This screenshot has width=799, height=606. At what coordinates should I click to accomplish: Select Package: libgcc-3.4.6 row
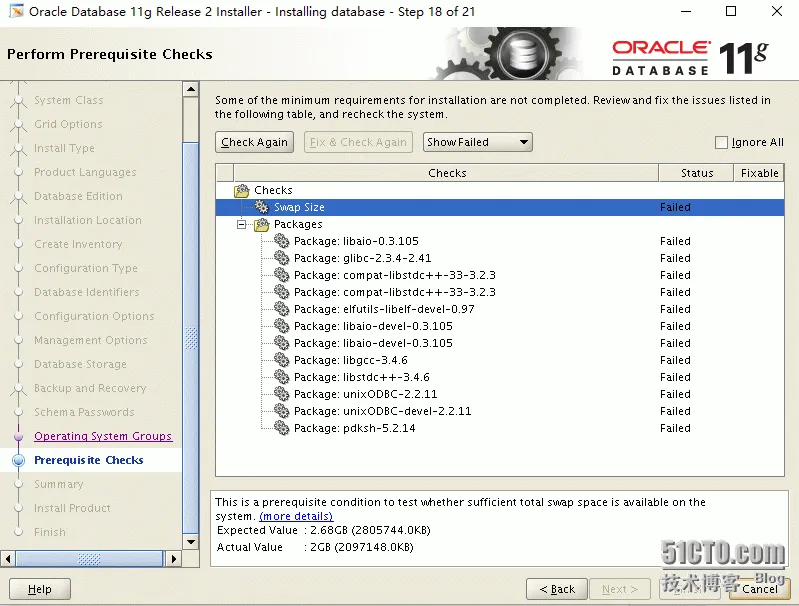[x=499, y=360]
